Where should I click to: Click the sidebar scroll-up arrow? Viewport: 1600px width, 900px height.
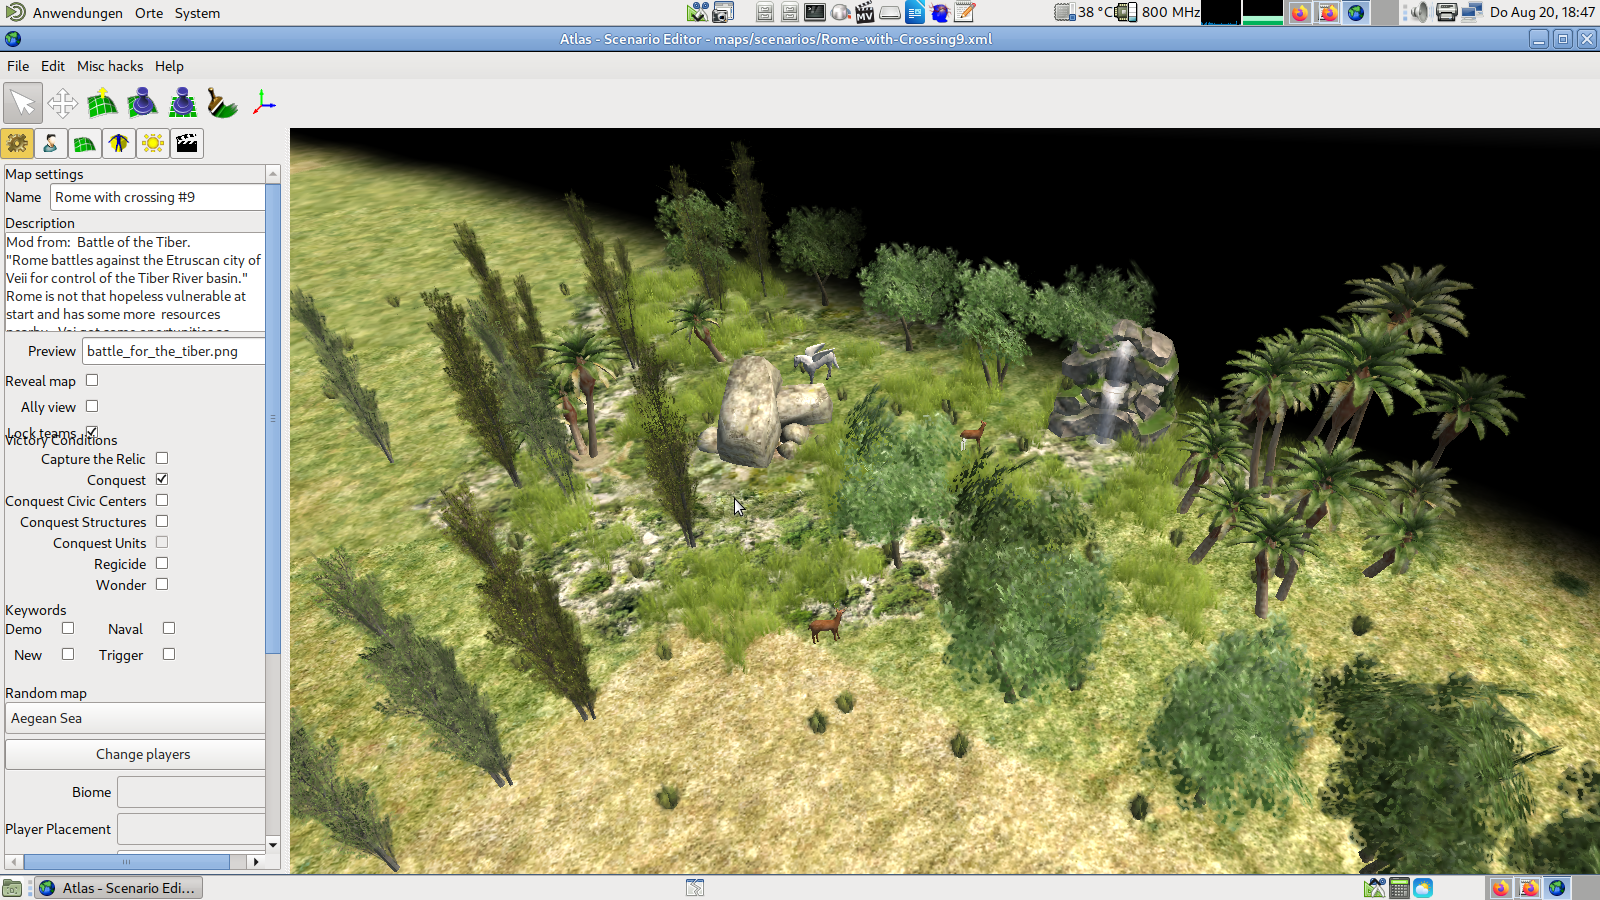click(x=273, y=174)
